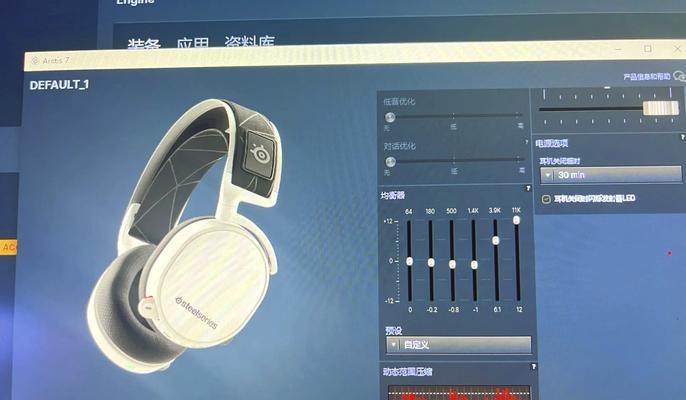Click the help icon next to 对话优化
Image resolution: width=686 pixels, height=400 pixels.
click(526, 142)
